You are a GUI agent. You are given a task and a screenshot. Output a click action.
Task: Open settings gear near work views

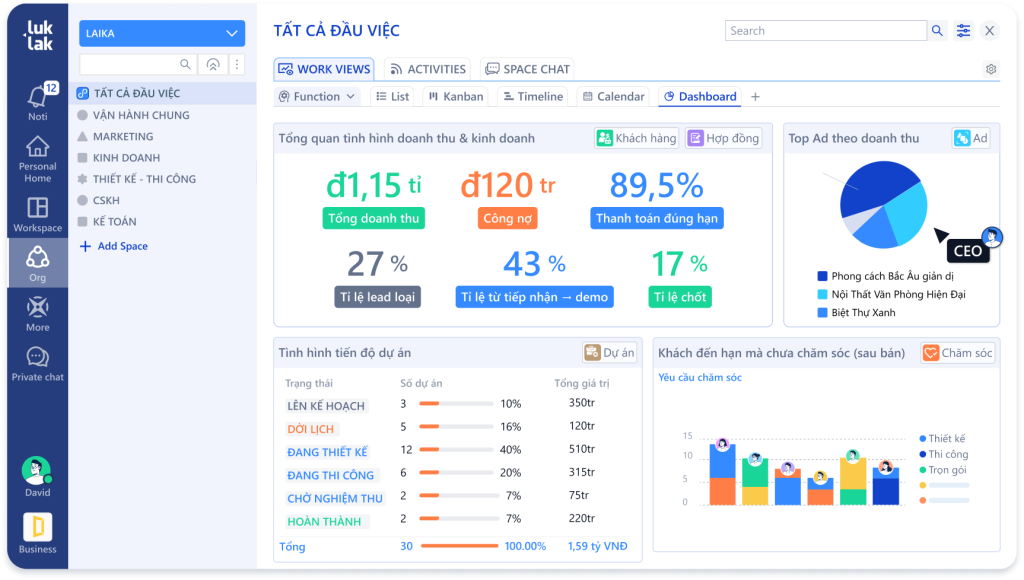point(991,69)
